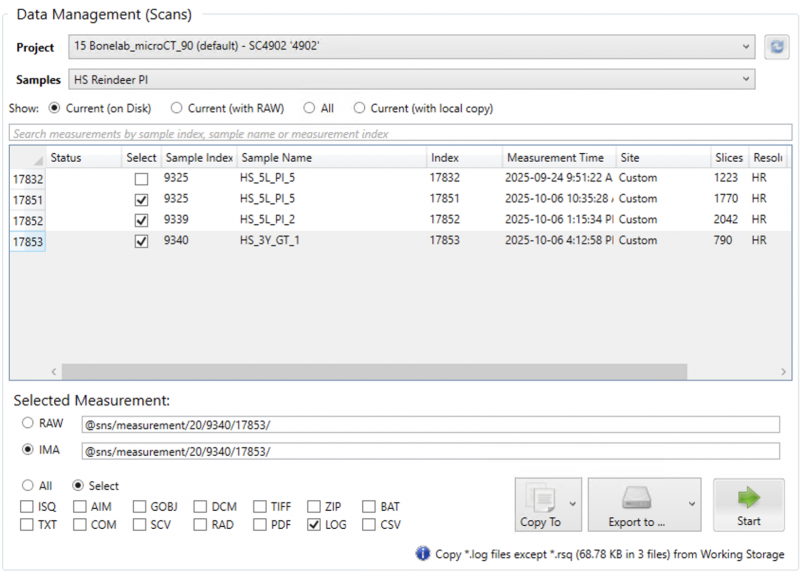Choose the All show filter radio button
Image resolution: width=800 pixels, height=572 pixels.
click(x=309, y=108)
